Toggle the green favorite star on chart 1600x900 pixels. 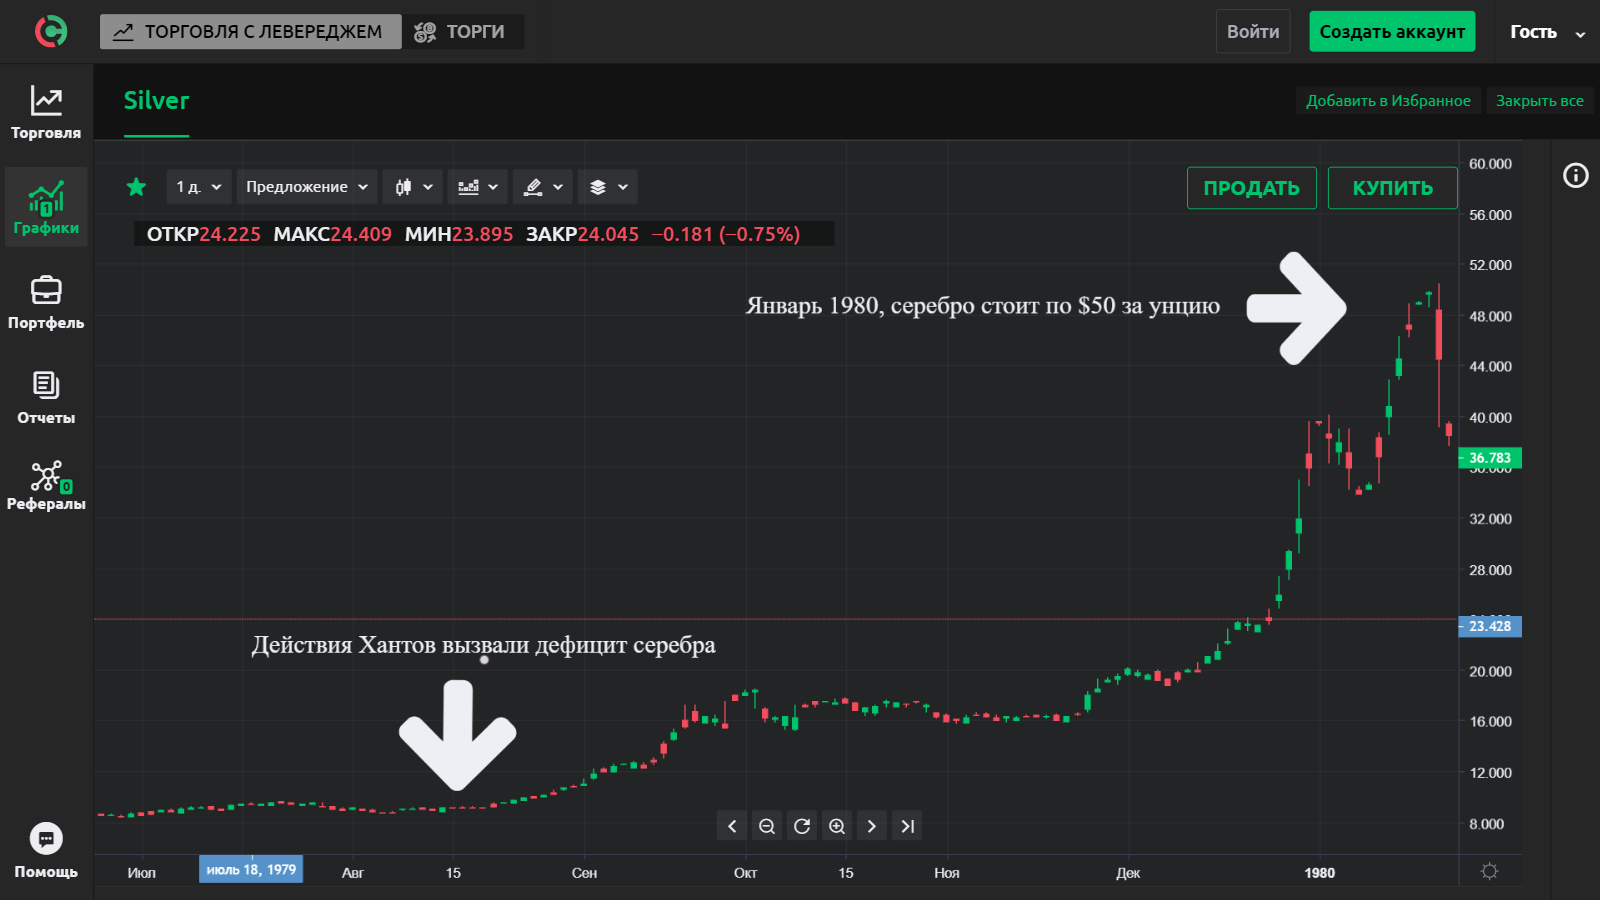[x=137, y=187]
